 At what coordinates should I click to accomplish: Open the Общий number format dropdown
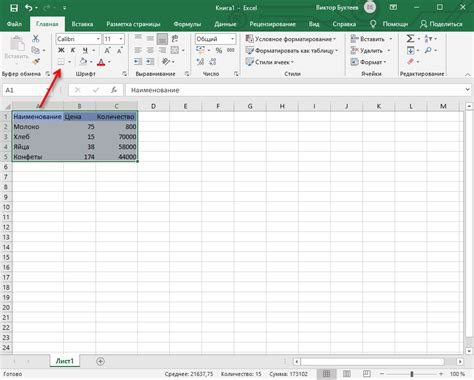tap(232, 39)
